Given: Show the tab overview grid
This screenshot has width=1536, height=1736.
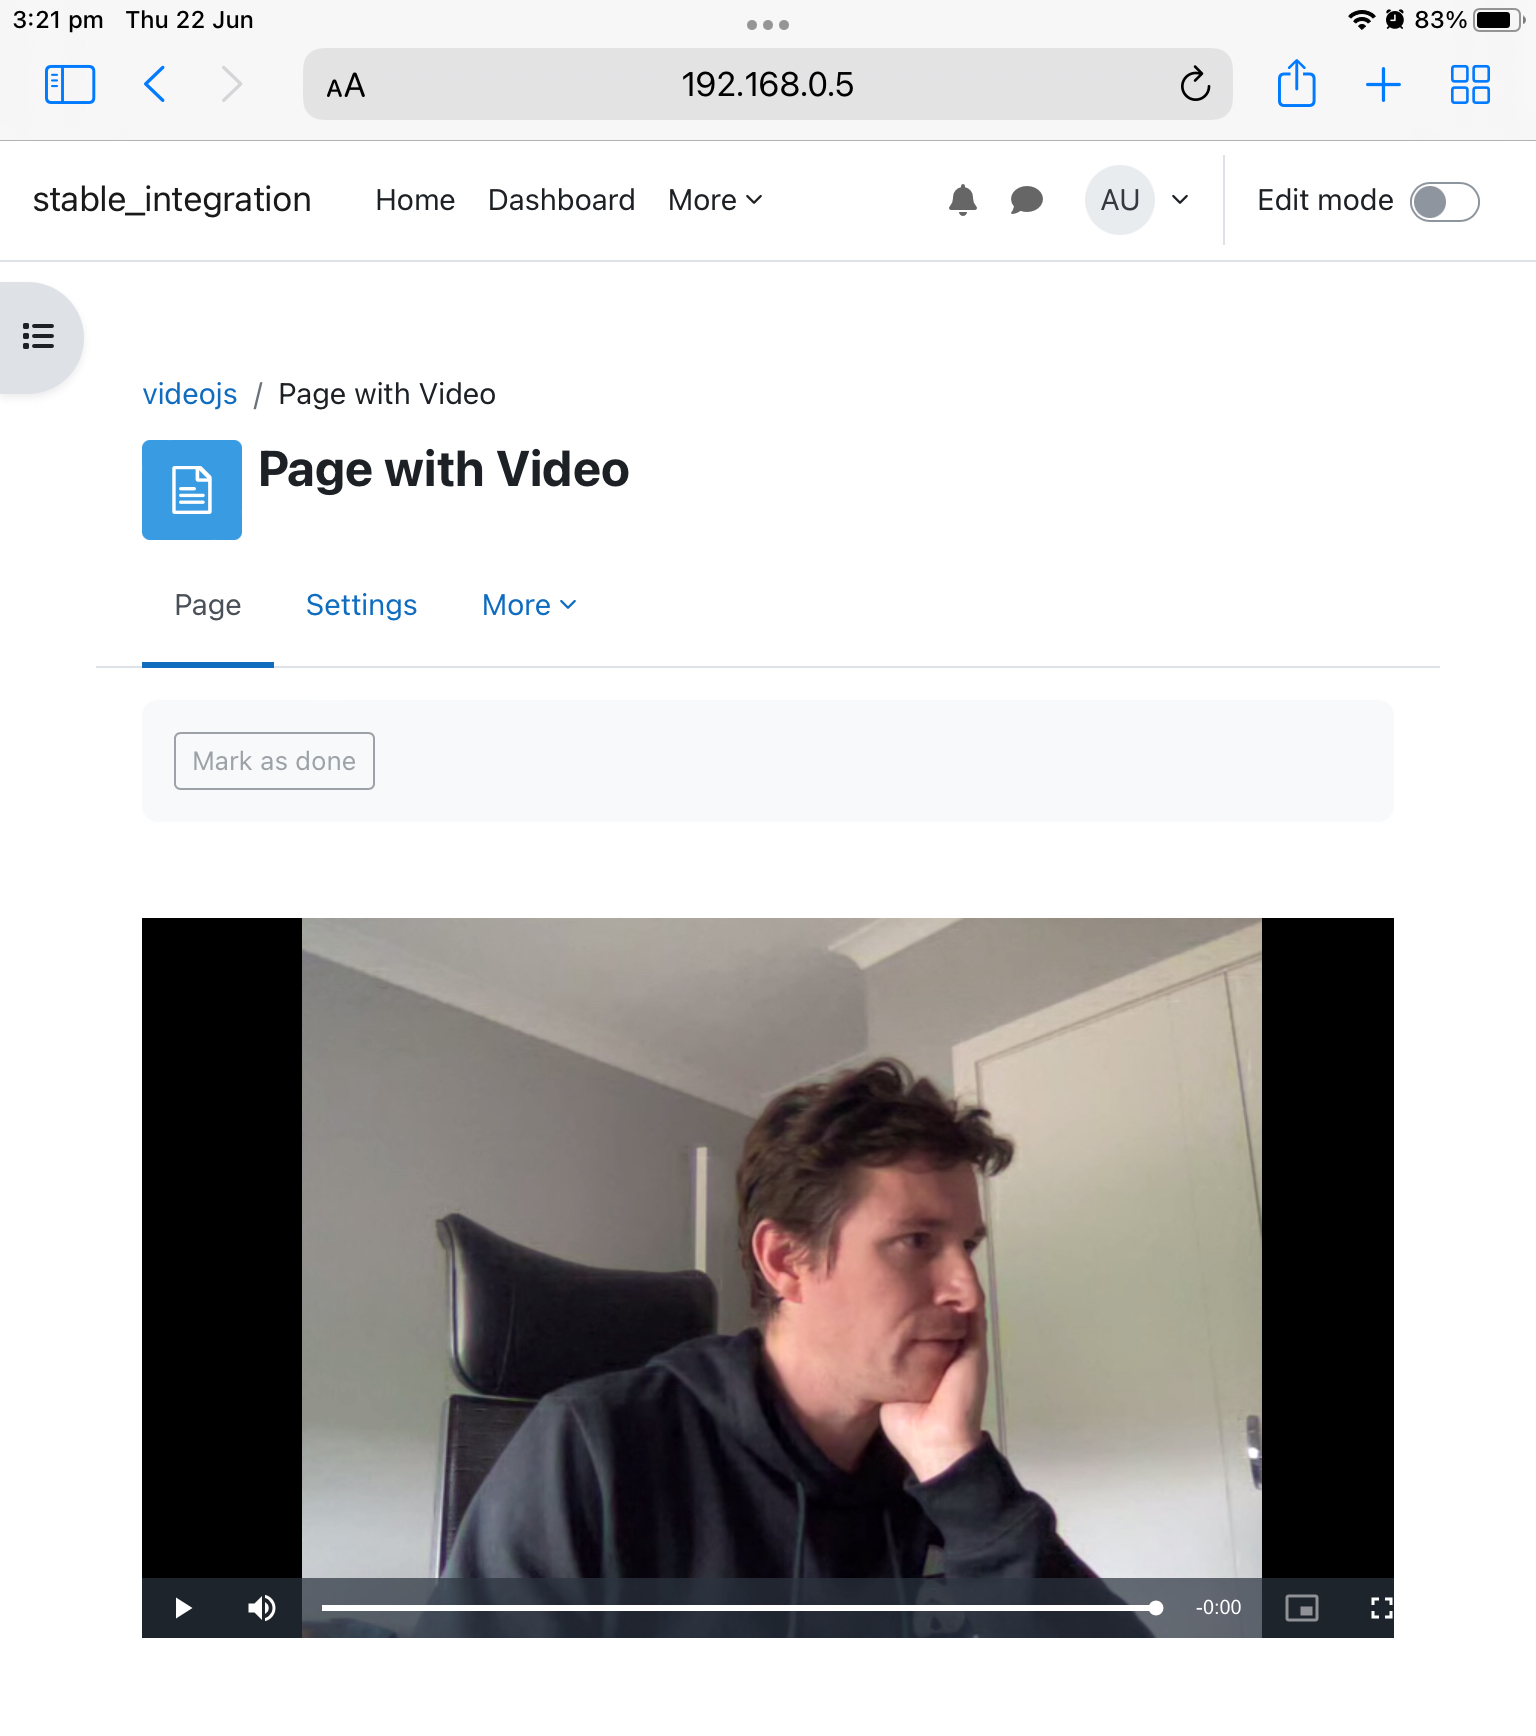Looking at the screenshot, I should [x=1470, y=85].
